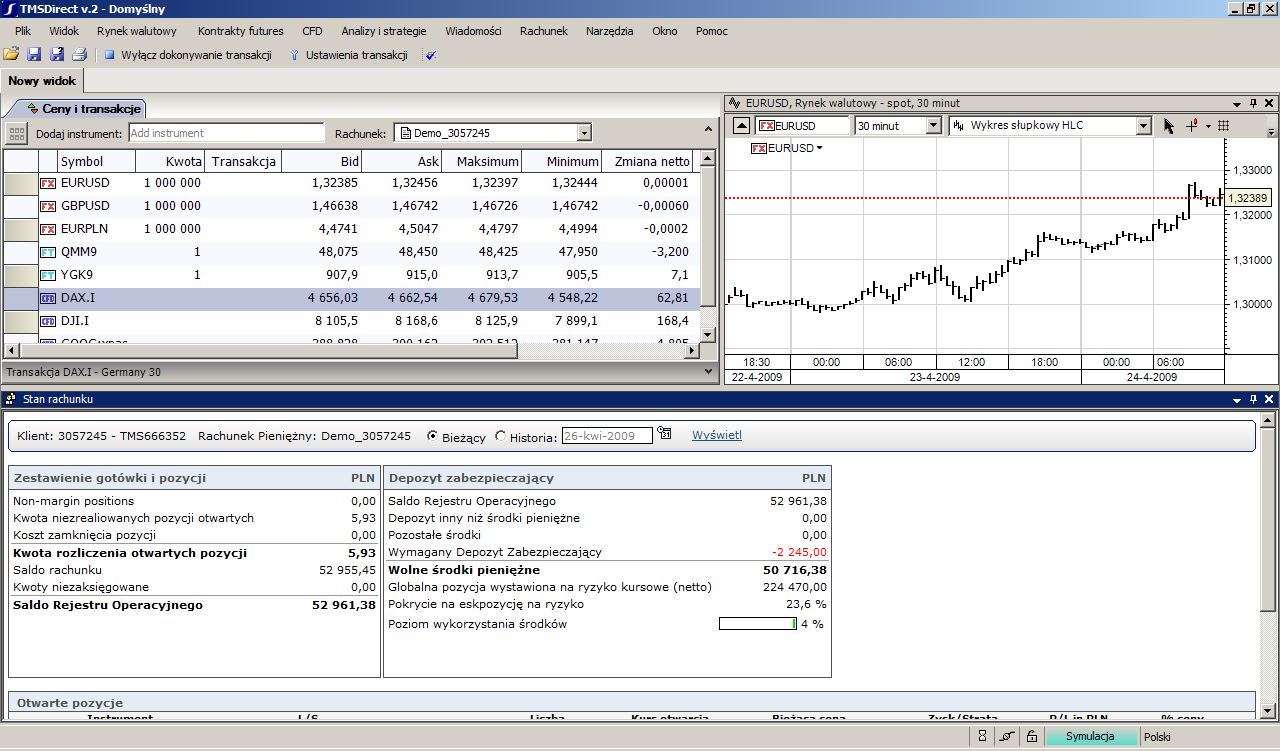The width and height of the screenshot is (1280, 751).
Task: Click the Save As floppy icon
Action: pyautogui.click(x=57, y=55)
